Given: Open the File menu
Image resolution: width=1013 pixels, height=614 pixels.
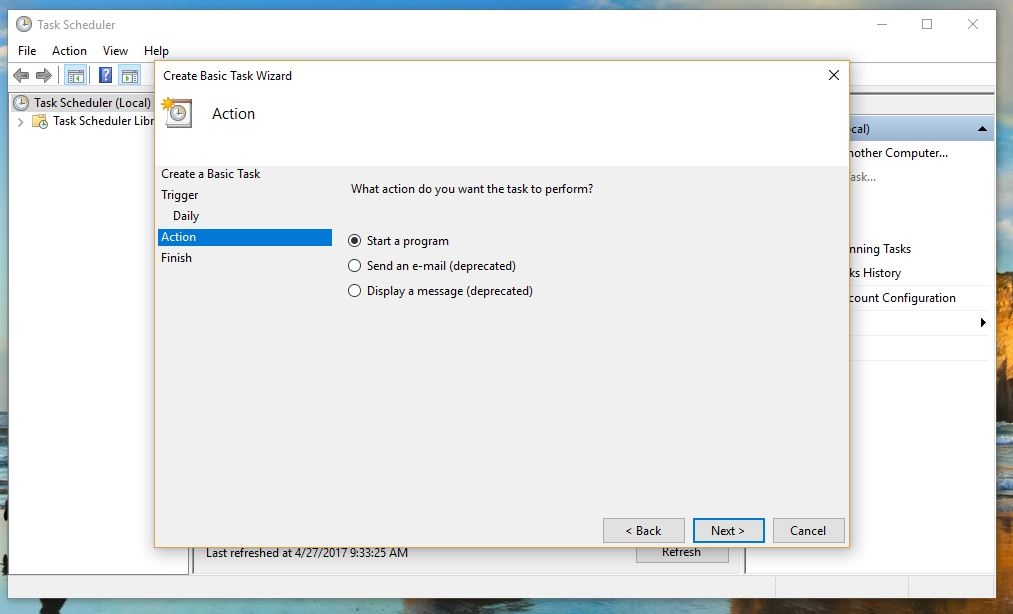Looking at the screenshot, I should (x=27, y=50).
